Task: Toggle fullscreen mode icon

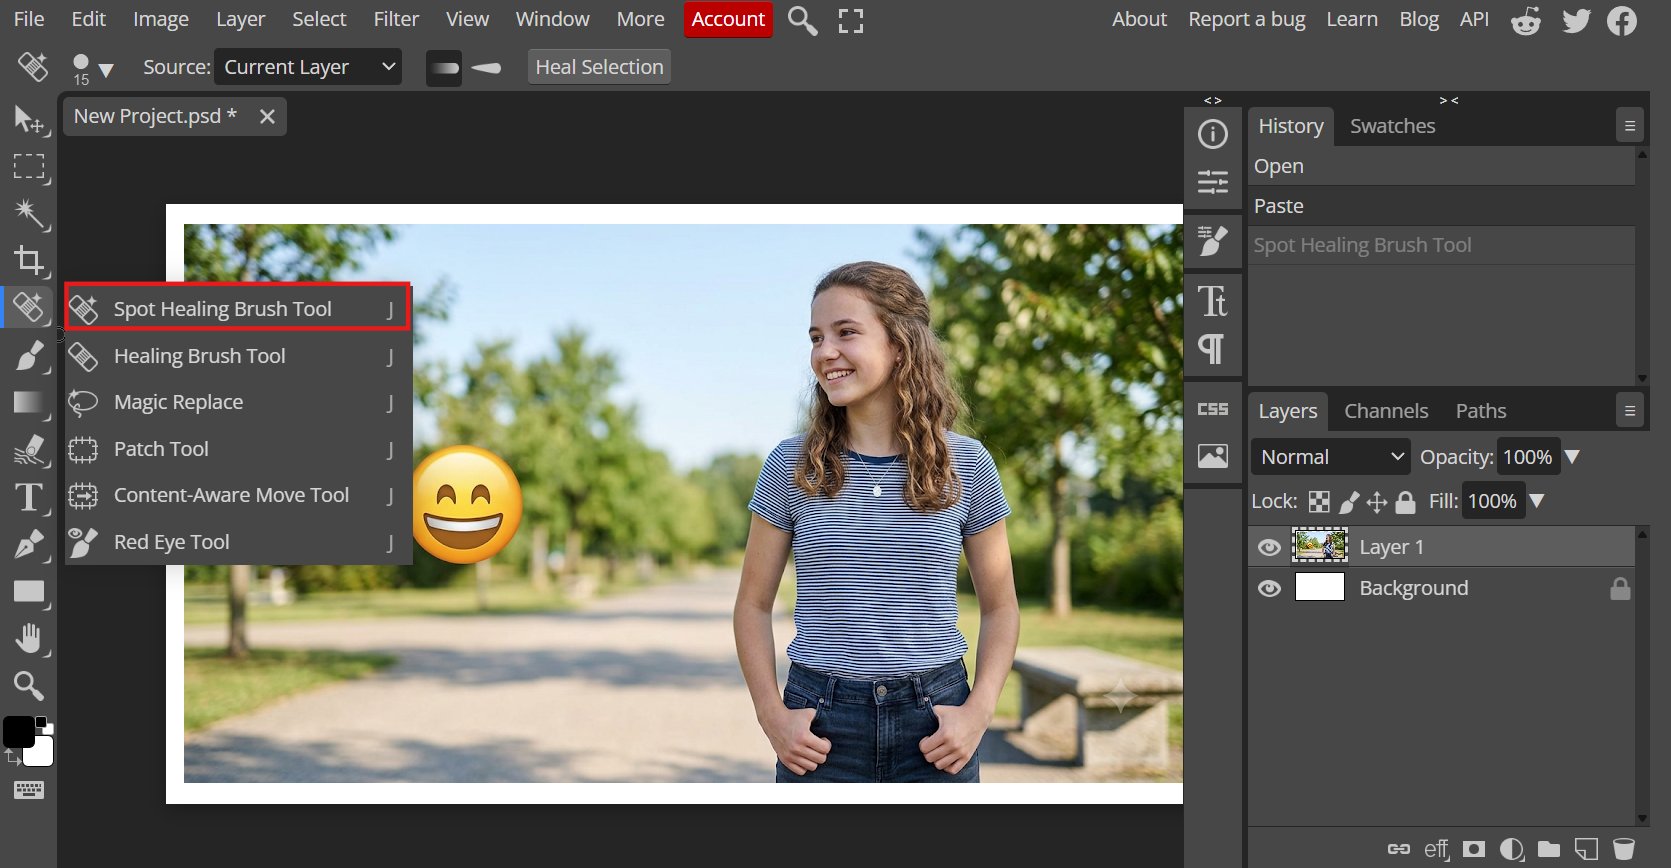Action: pyautogui.click(x=851, y=20)
